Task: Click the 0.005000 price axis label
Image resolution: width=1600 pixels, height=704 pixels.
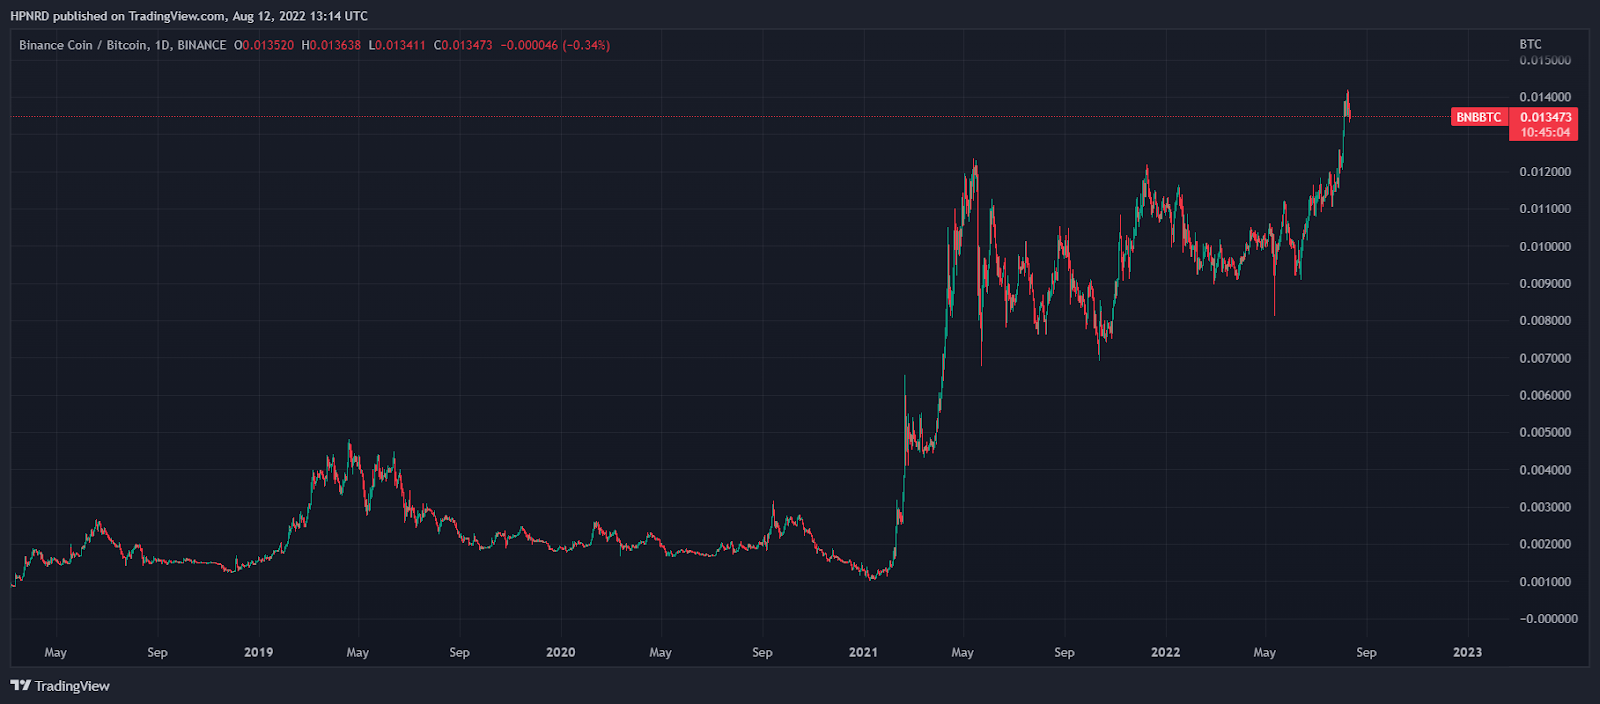Action: [1545, 432]
